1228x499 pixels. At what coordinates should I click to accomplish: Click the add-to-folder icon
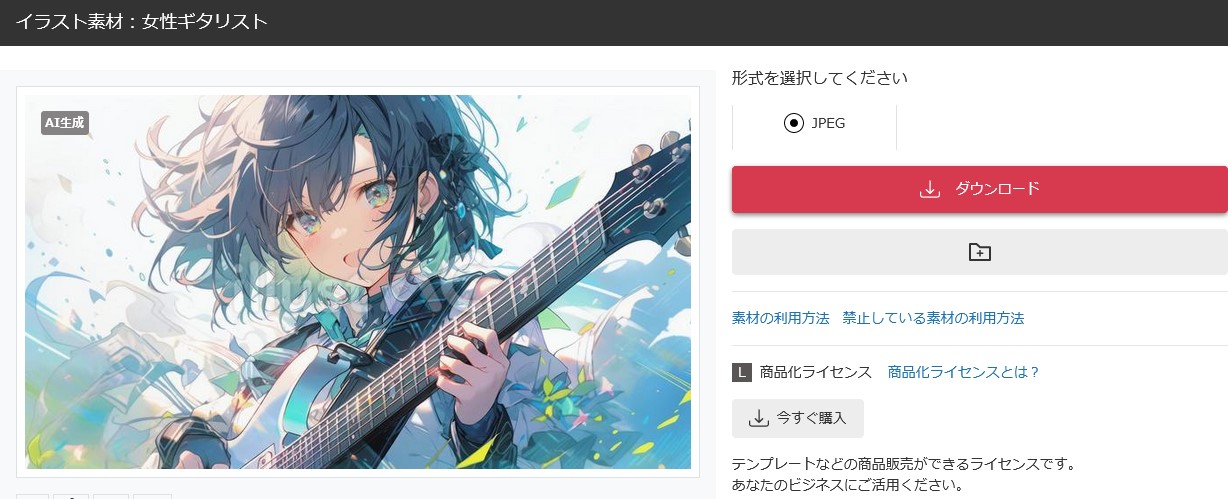tap(980, 252)
